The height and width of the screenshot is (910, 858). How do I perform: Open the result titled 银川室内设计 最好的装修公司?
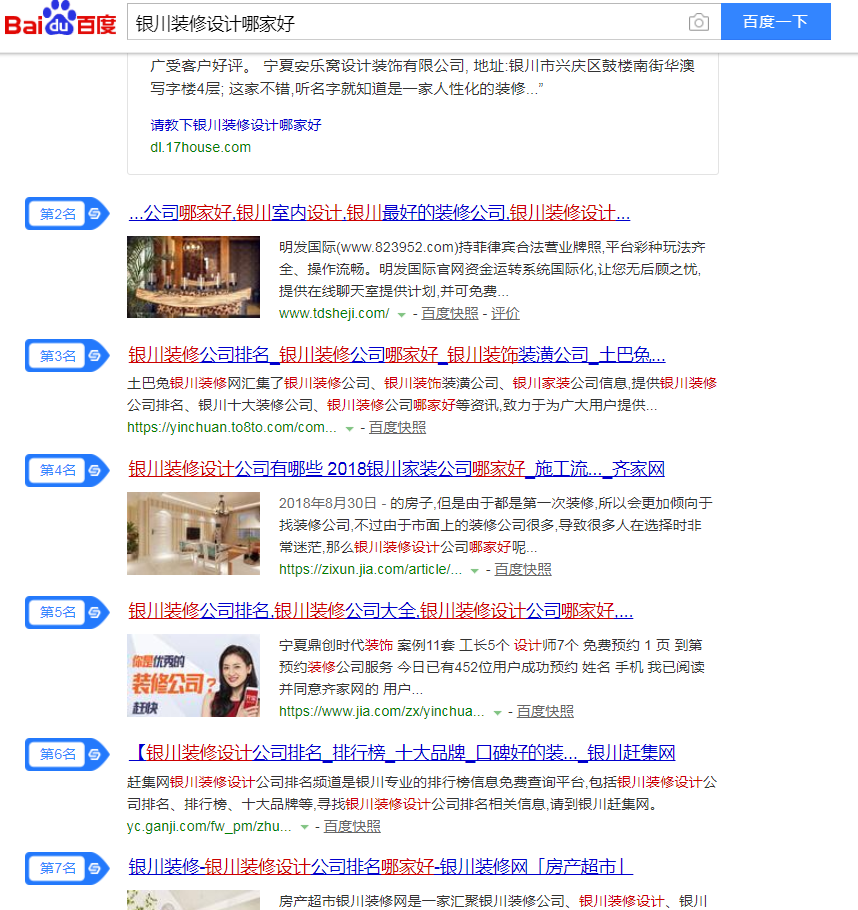click(x=379, y=213)
